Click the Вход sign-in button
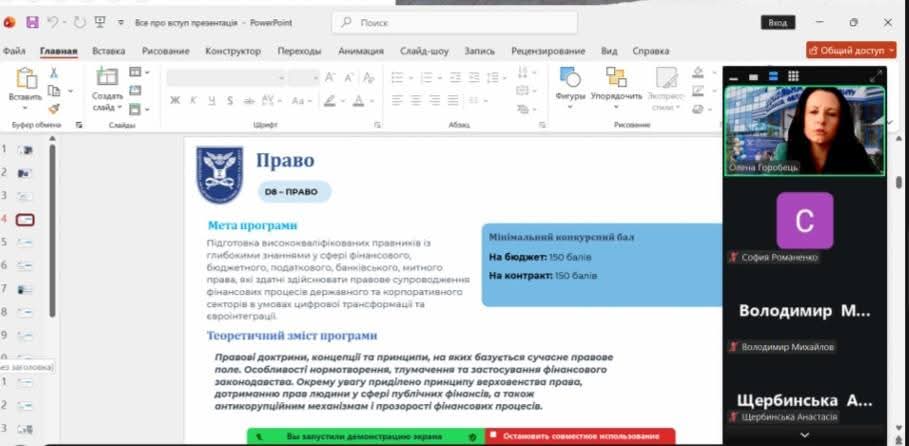Image resolution: width=909 pixels, height=446 pixels. (777, 22)
